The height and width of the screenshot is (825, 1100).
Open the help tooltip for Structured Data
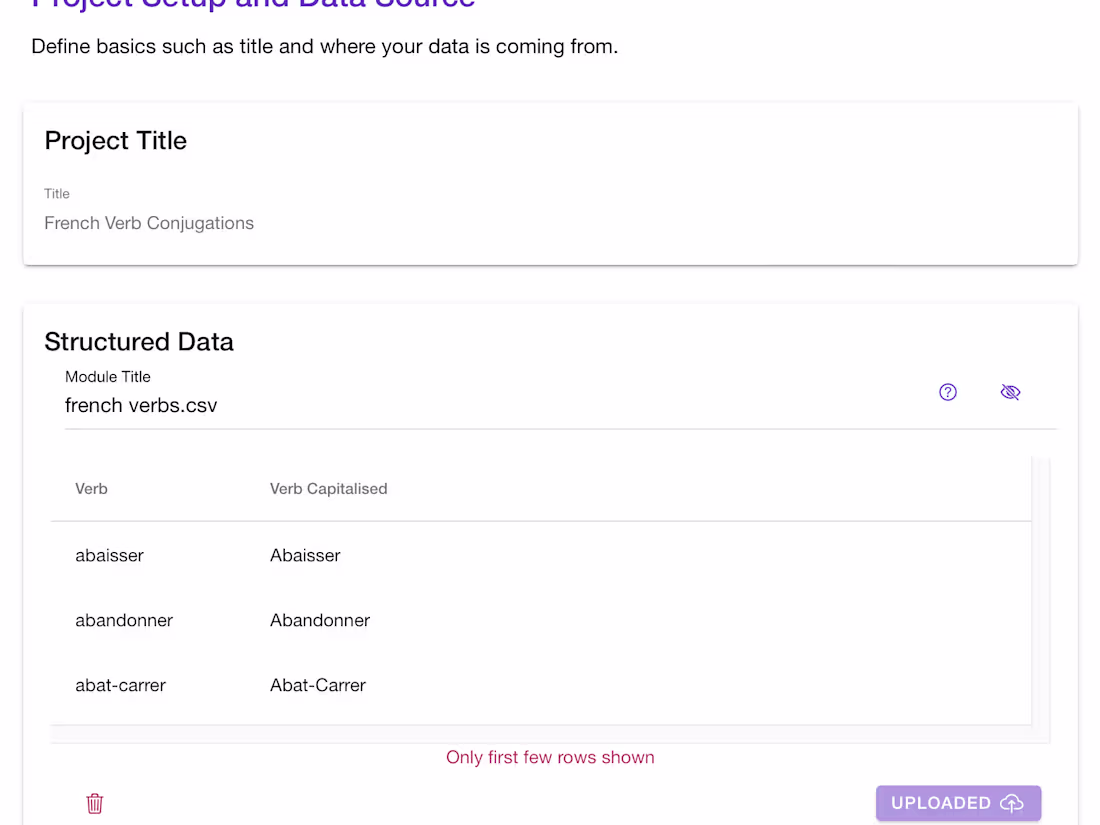point(947,392)
